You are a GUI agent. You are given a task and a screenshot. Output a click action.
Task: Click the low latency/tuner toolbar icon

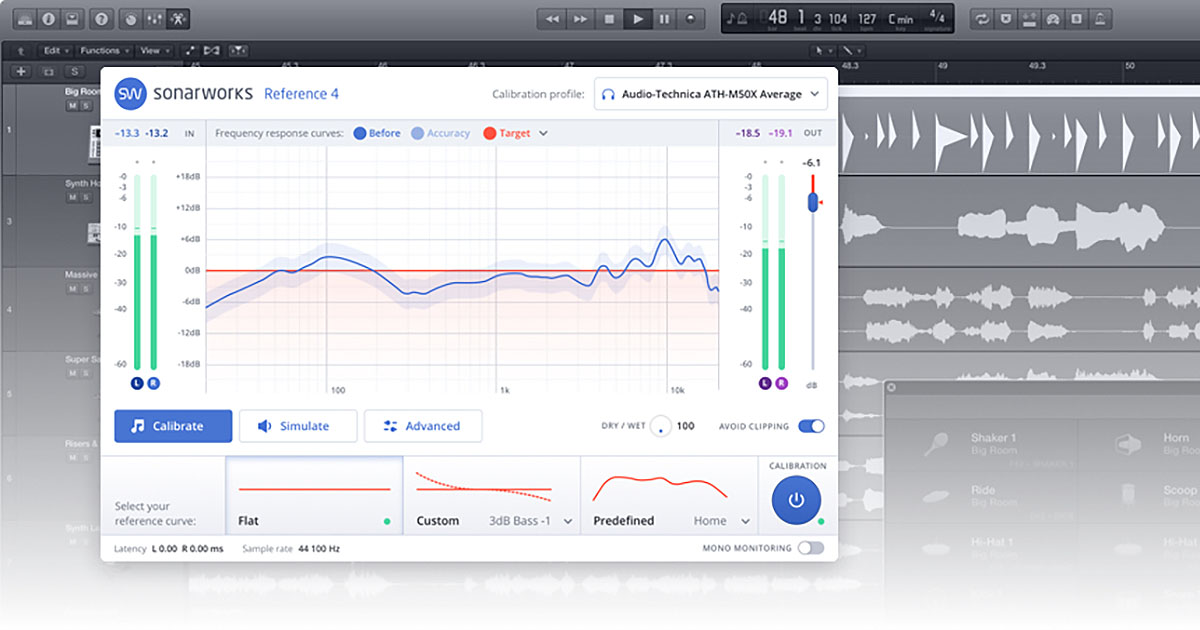[1029, 19]
